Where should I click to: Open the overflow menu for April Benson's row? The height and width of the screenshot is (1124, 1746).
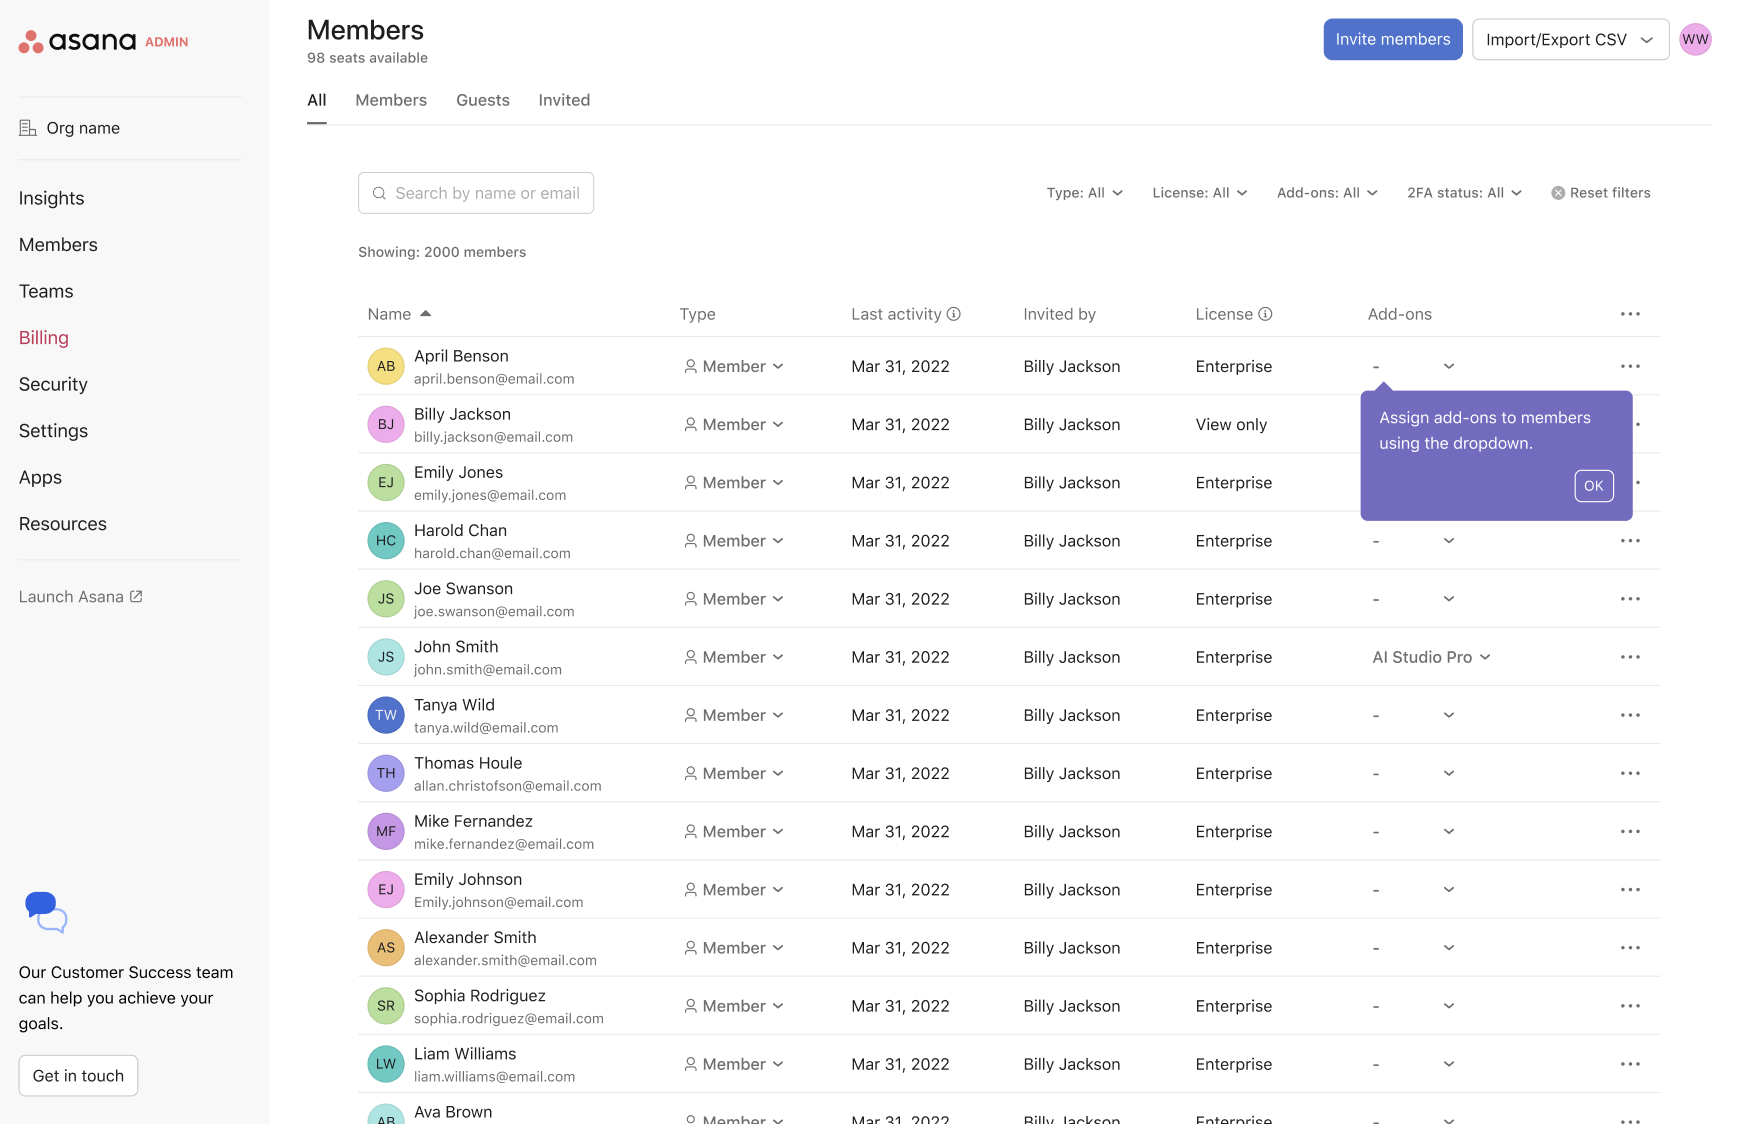tap(1630, 366)
